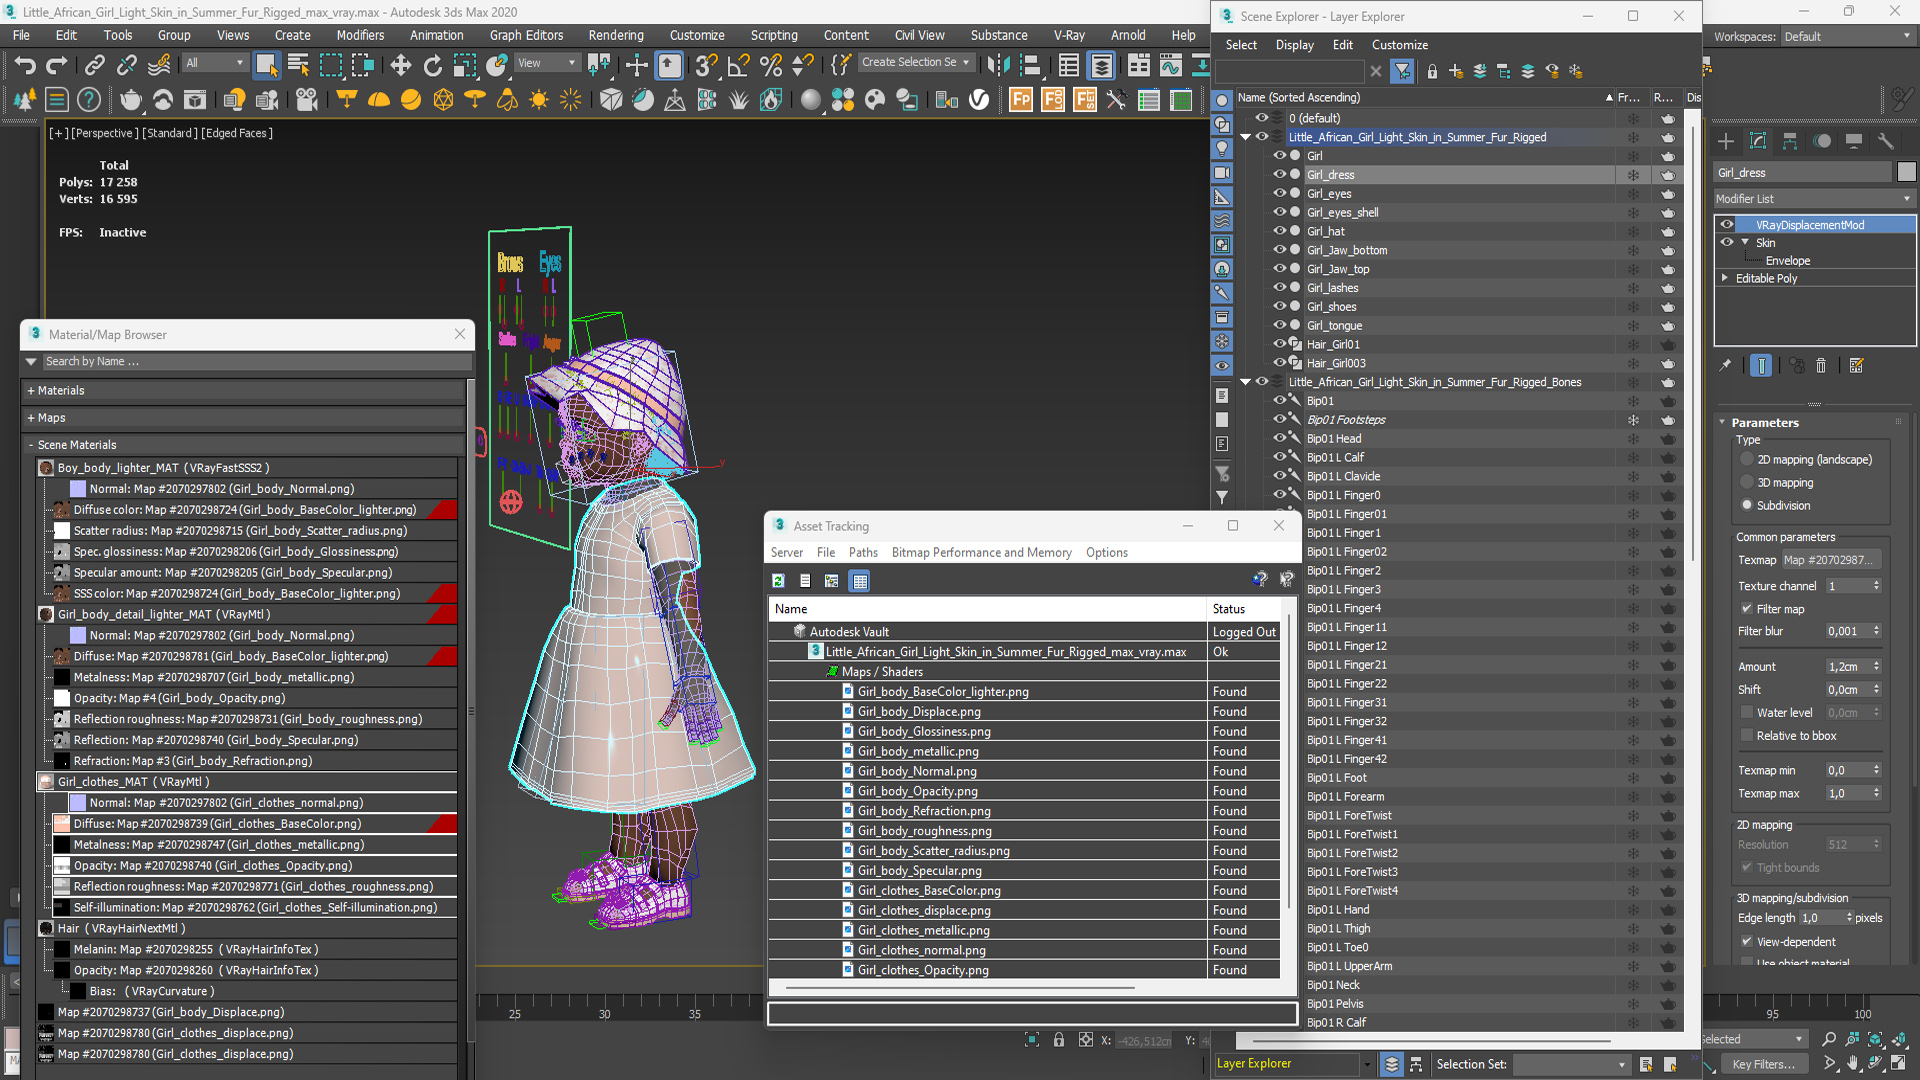Toggle Angle Snap icon

tap(738, 66)
